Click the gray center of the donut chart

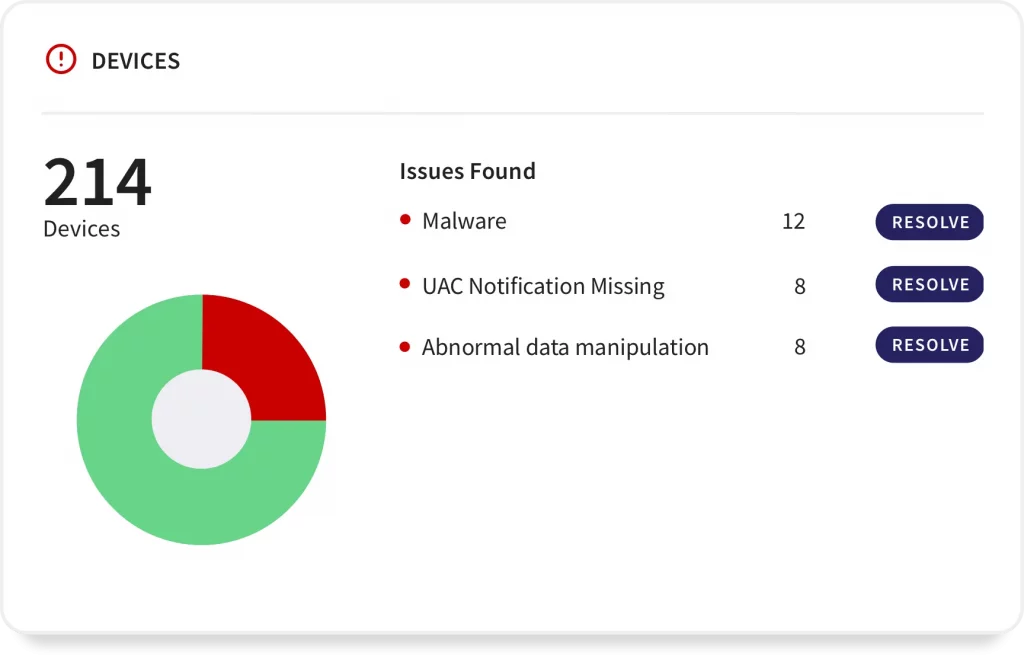point(201,419)
